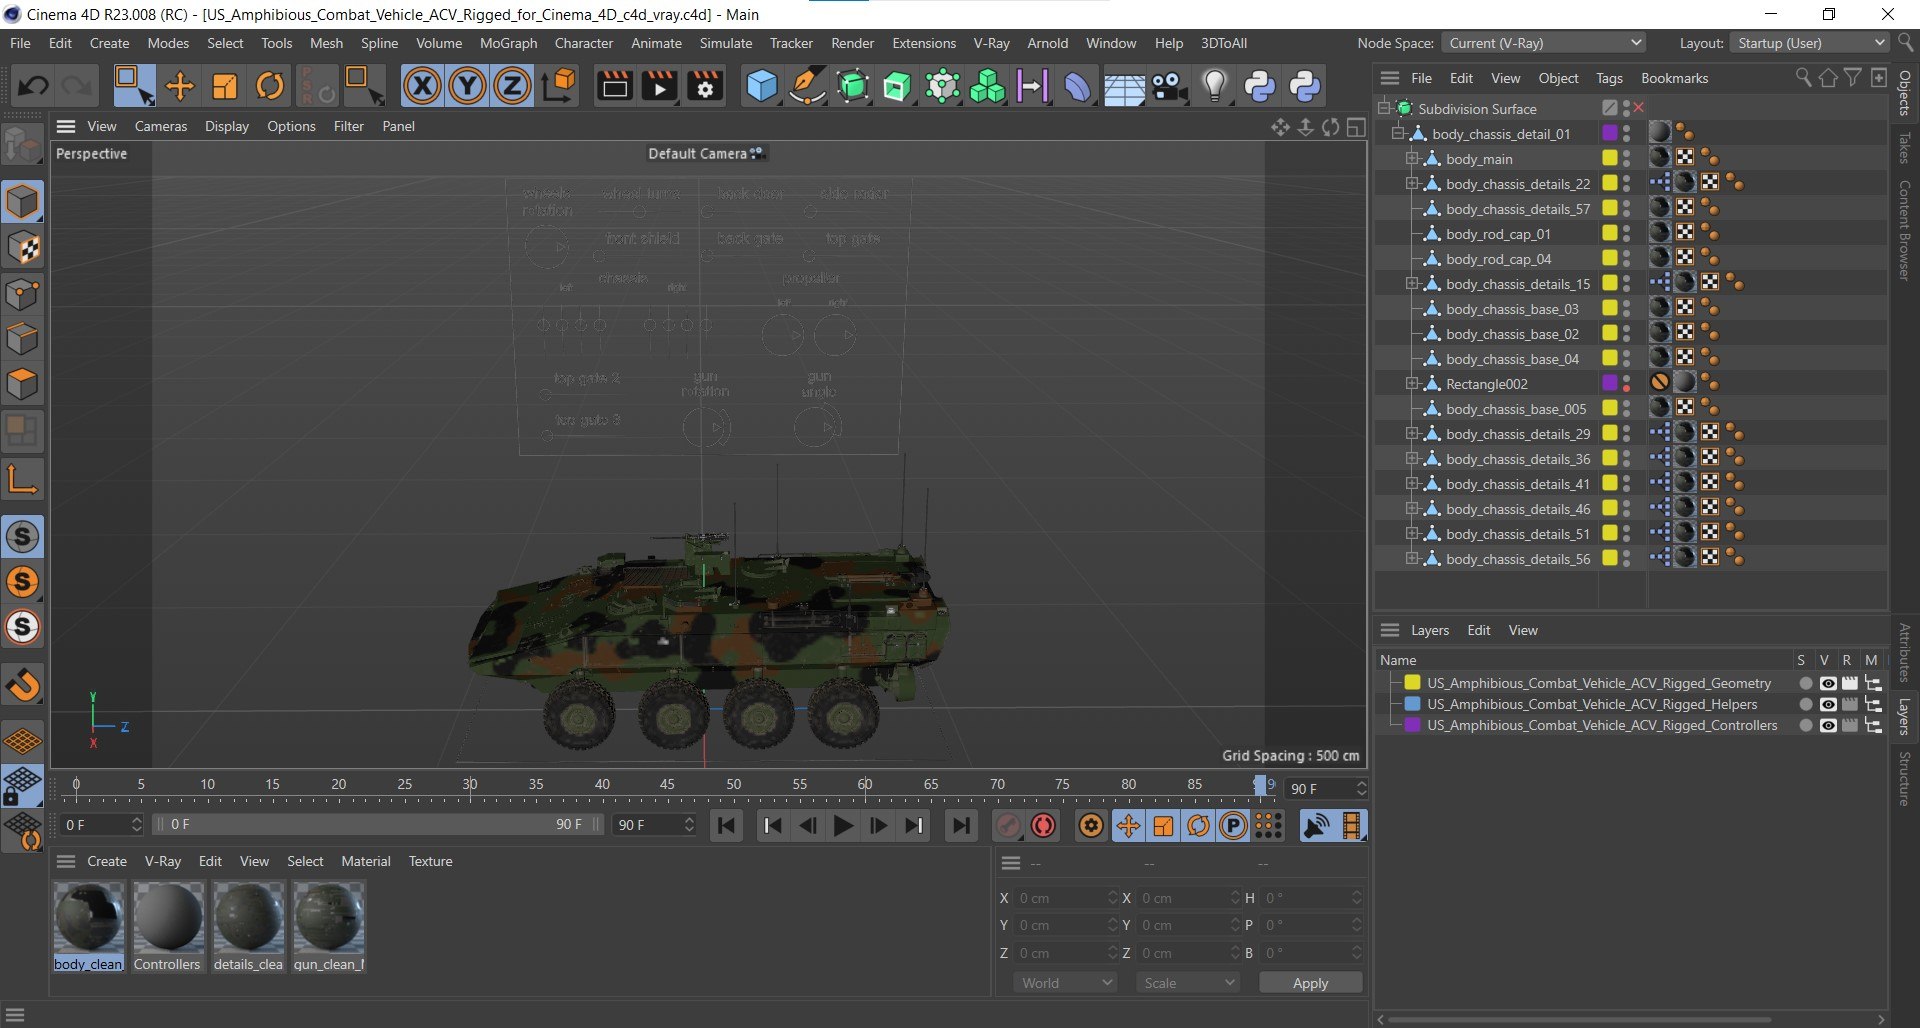
Task: Select the Scale tool
Action: [x=225, y=86]
